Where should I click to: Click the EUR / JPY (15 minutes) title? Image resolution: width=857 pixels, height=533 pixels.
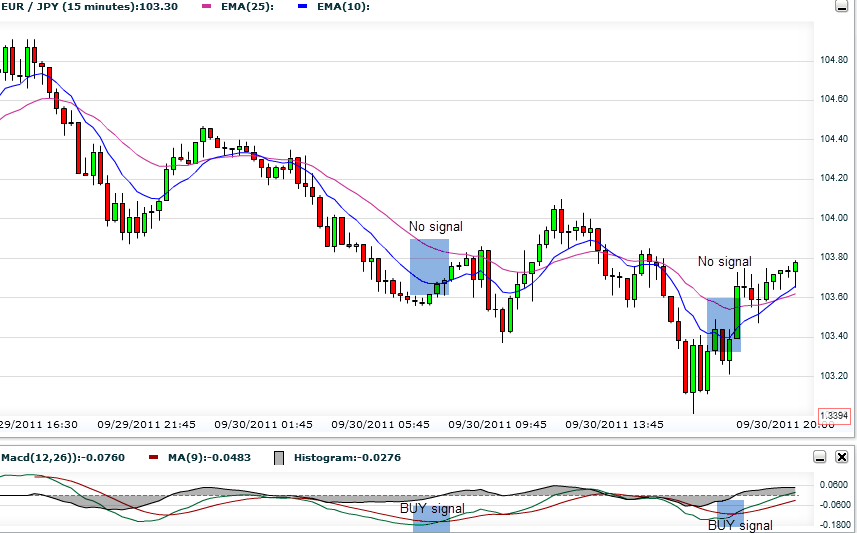pyautogui.click(x=90, y=7)
